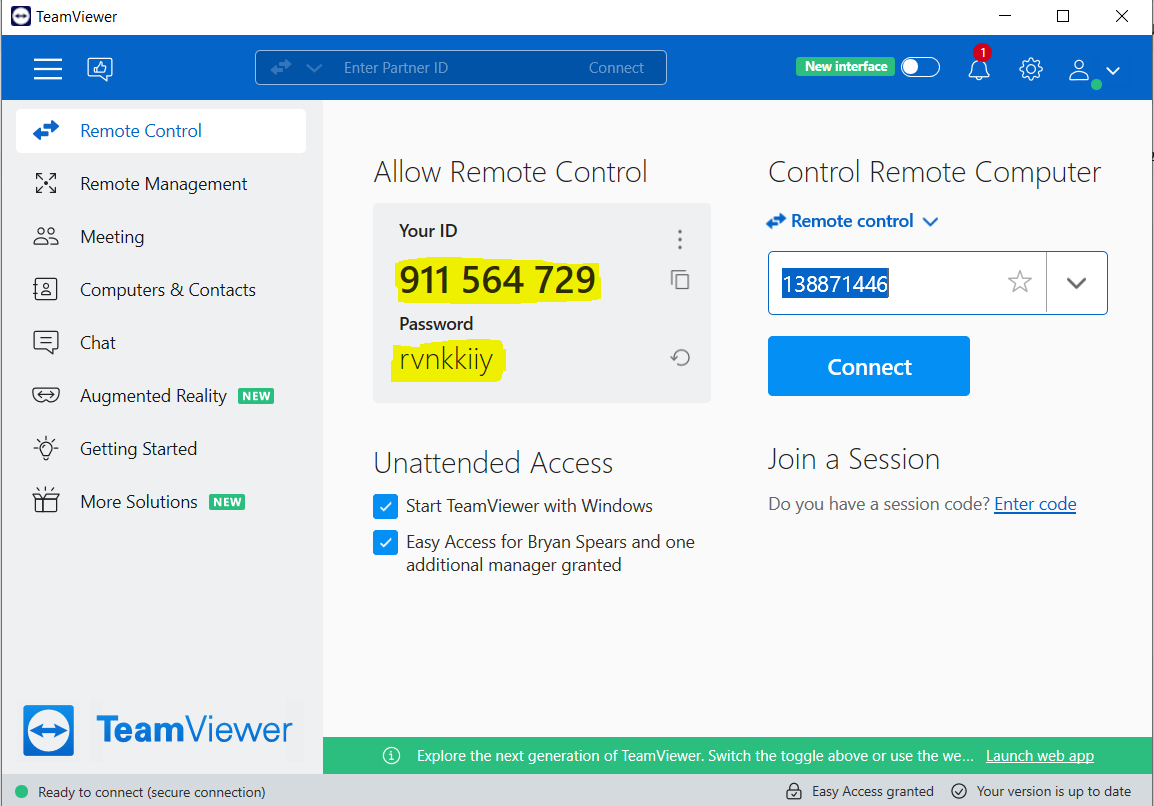
Task: Open the user account profile icon
Action: (1079, 70)
